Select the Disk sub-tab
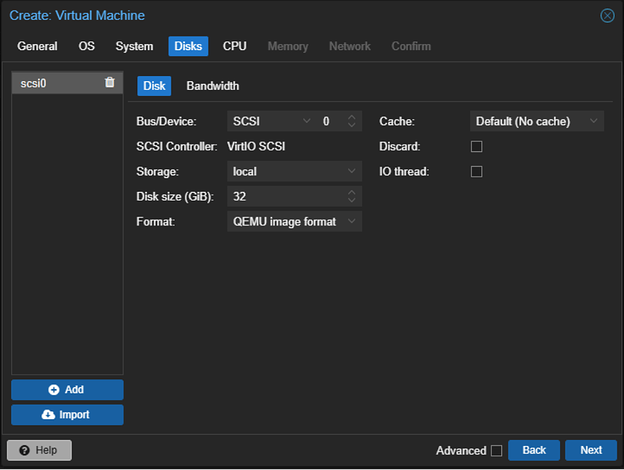624x470 pixels. 154,86
